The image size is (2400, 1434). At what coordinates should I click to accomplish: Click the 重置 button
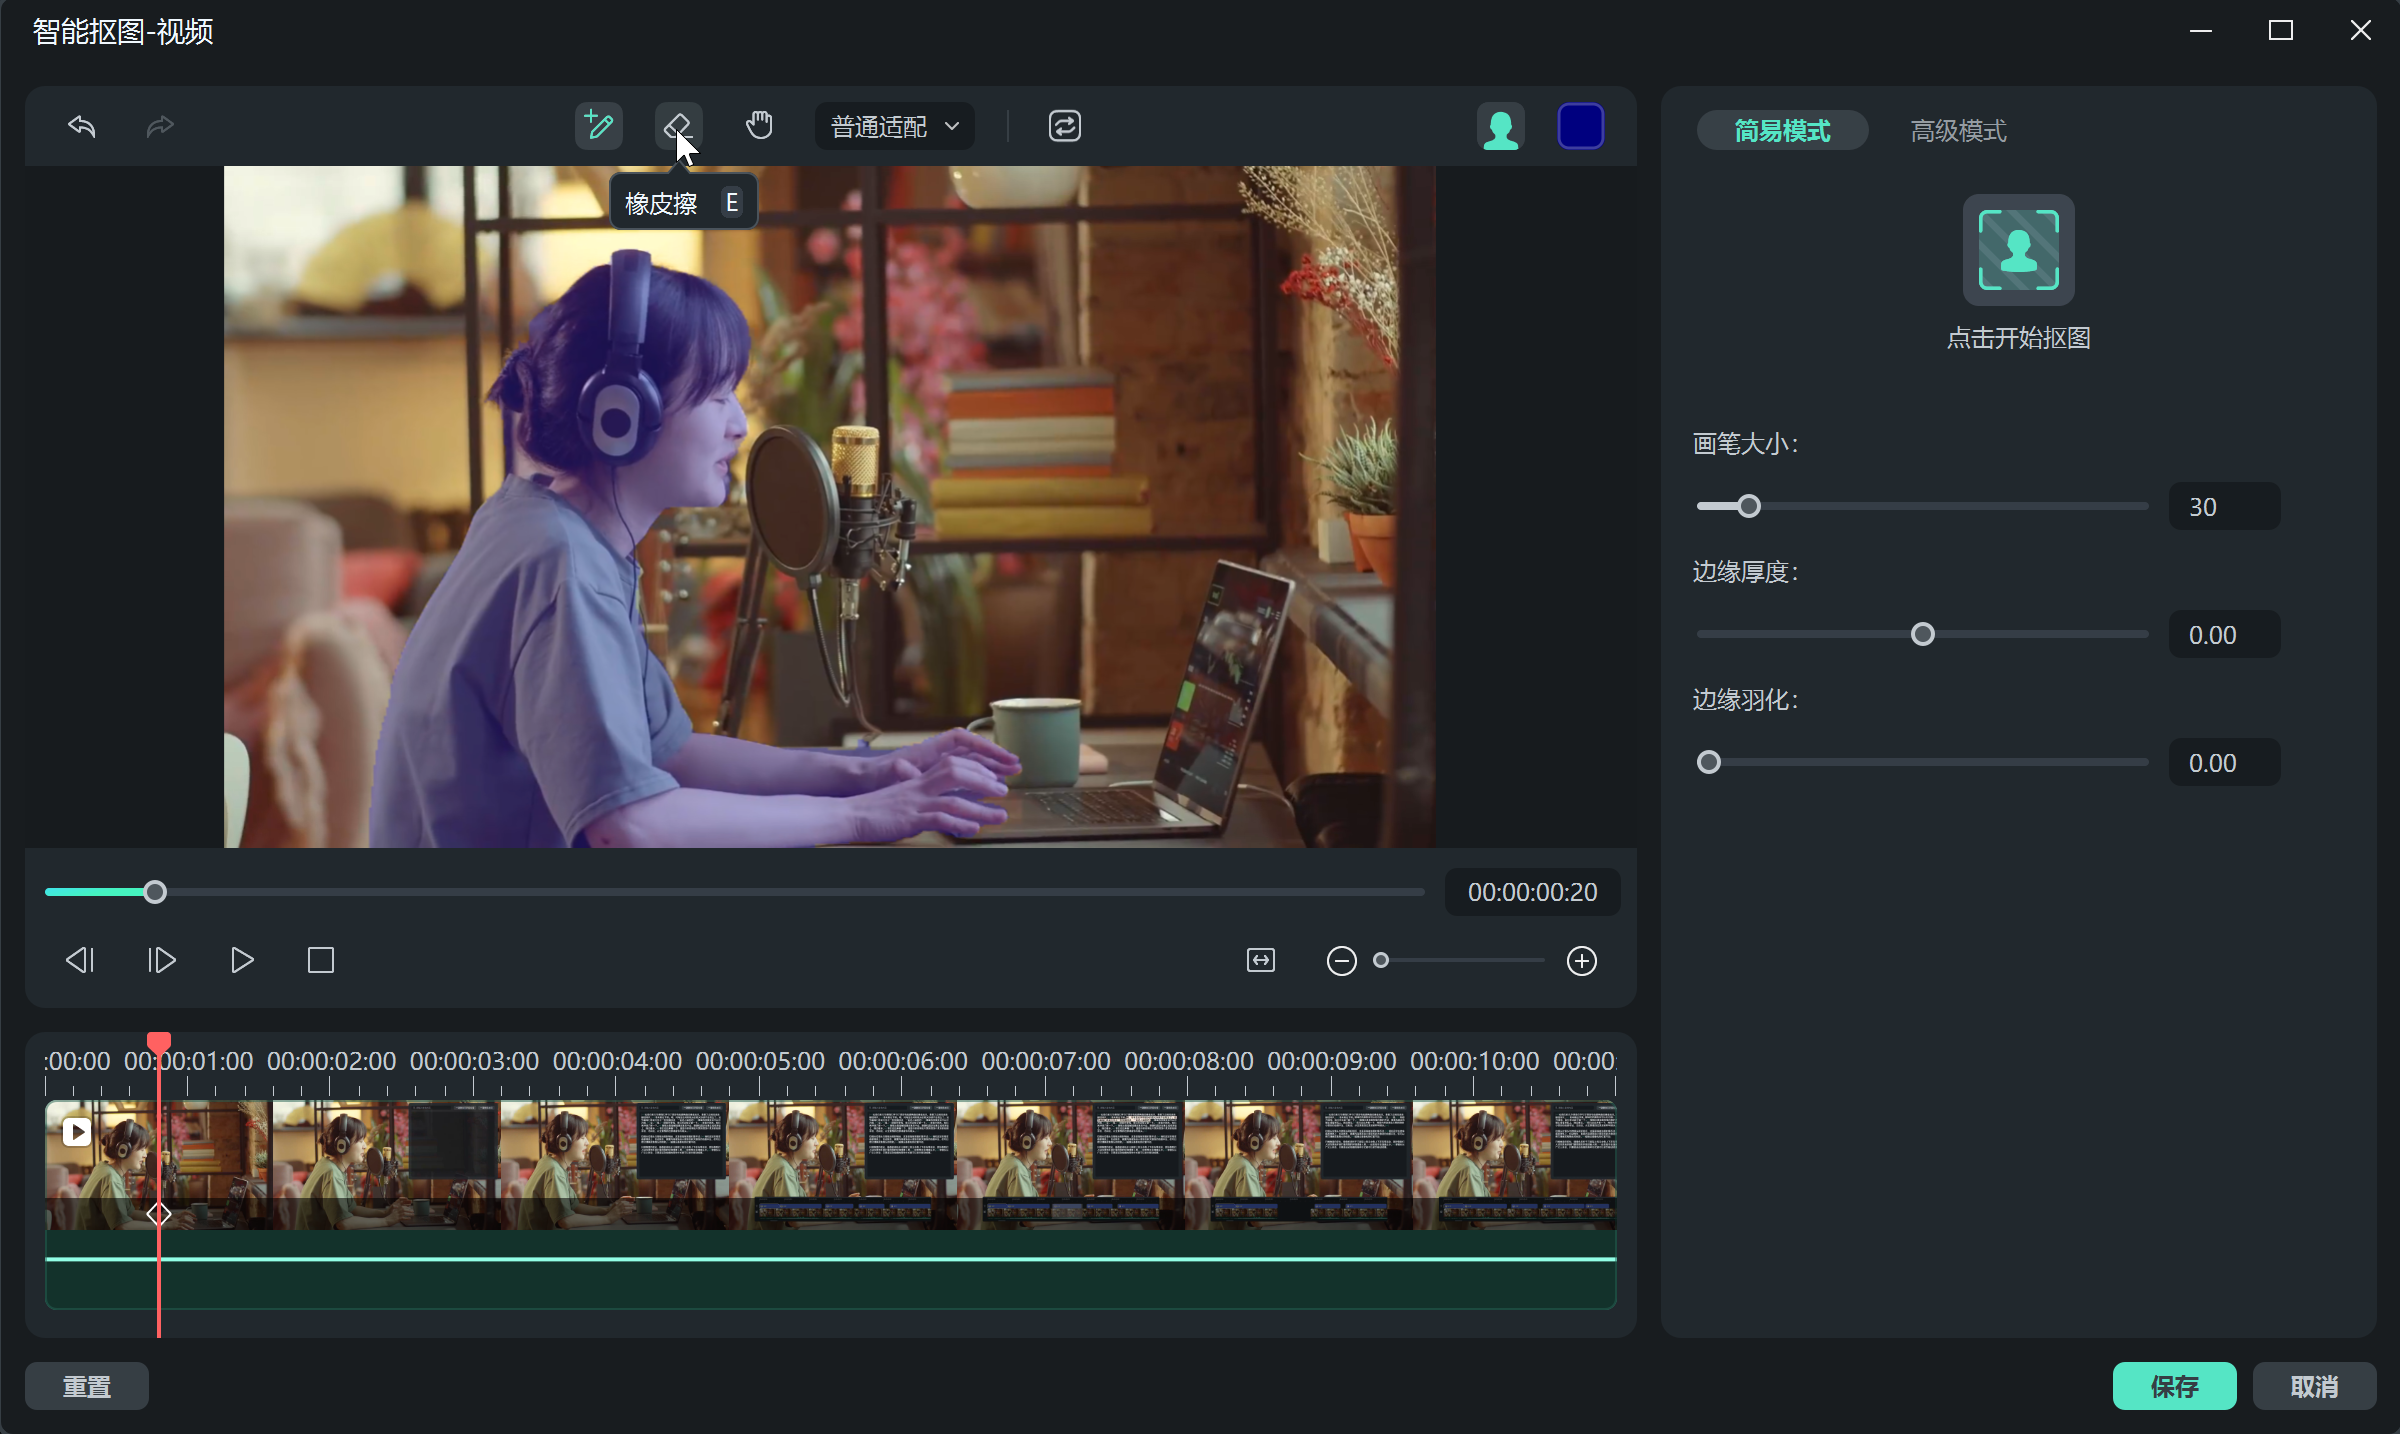(x=87, y=1386)
